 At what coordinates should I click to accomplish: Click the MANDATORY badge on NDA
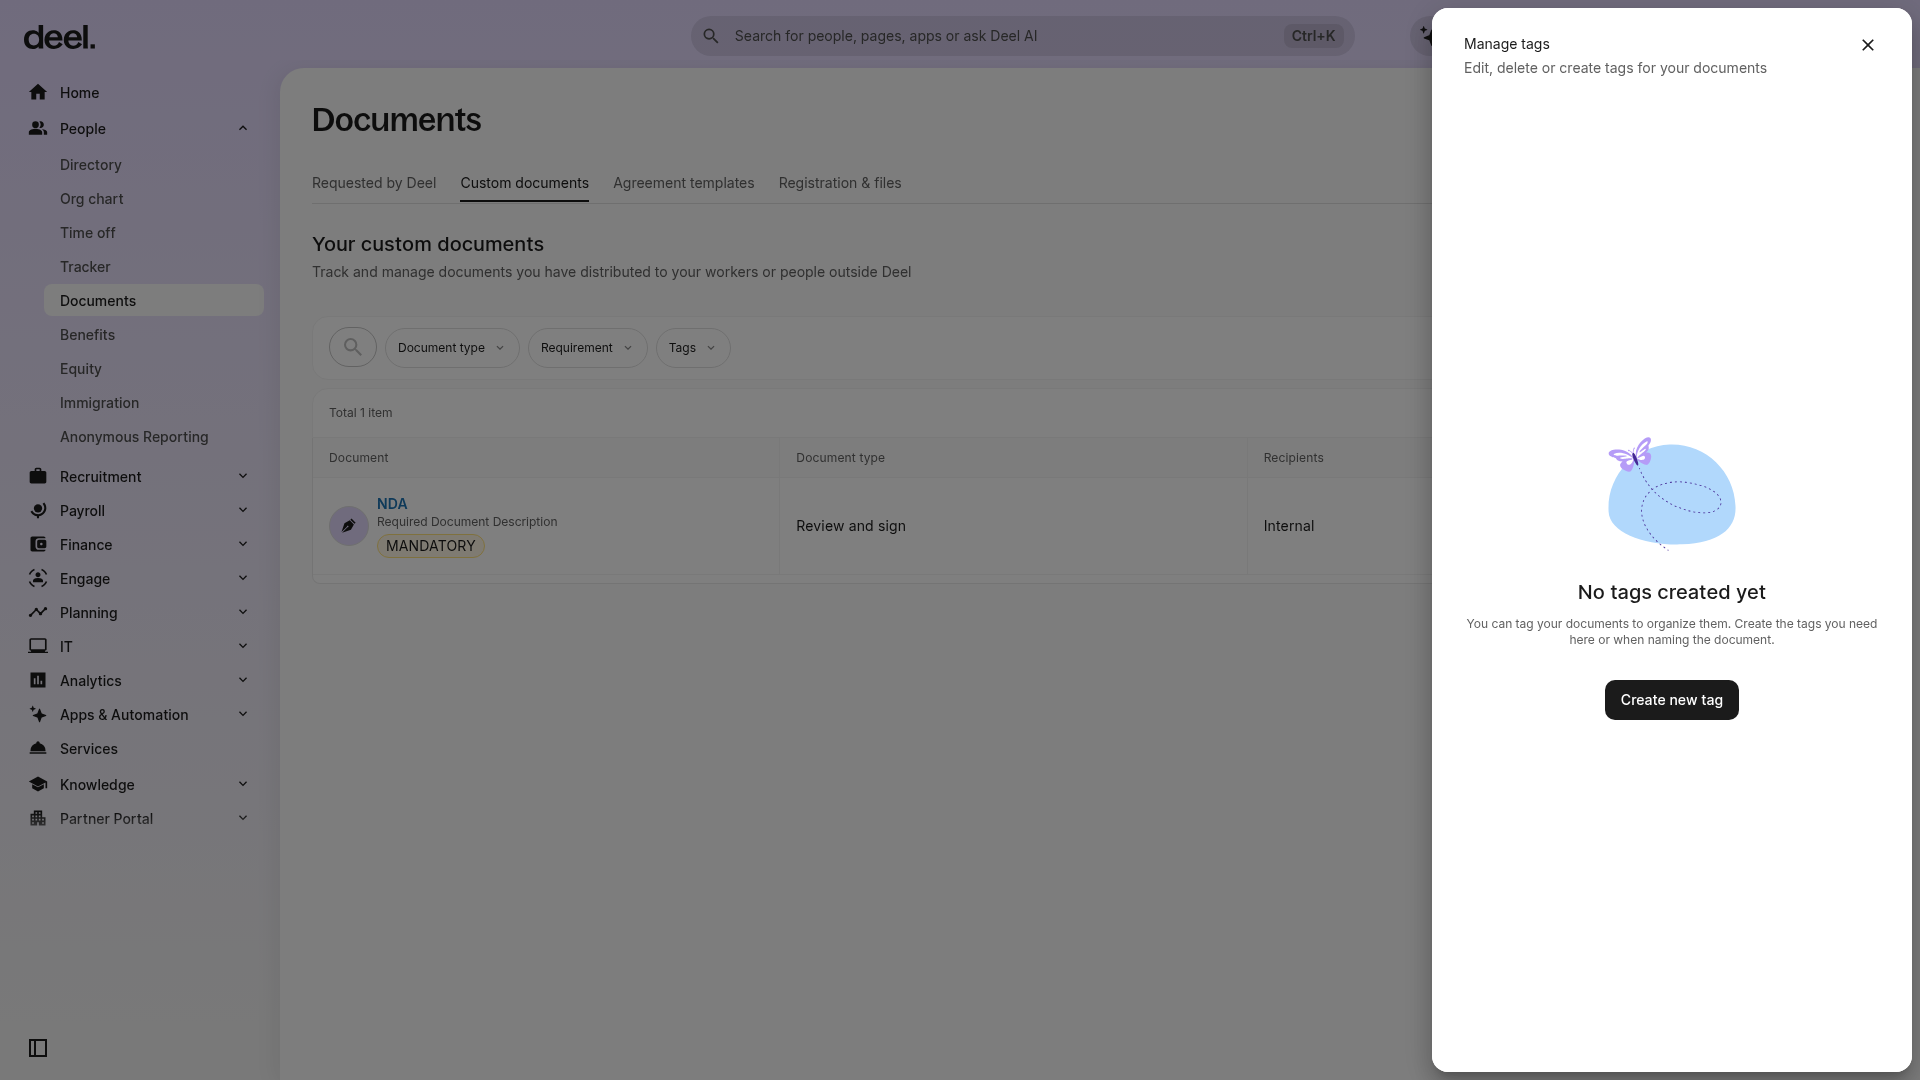tap(431, 546)
